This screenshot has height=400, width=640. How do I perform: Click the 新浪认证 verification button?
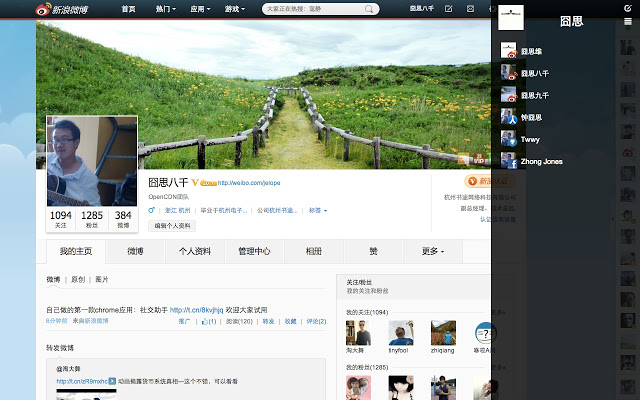pos(489,181)
